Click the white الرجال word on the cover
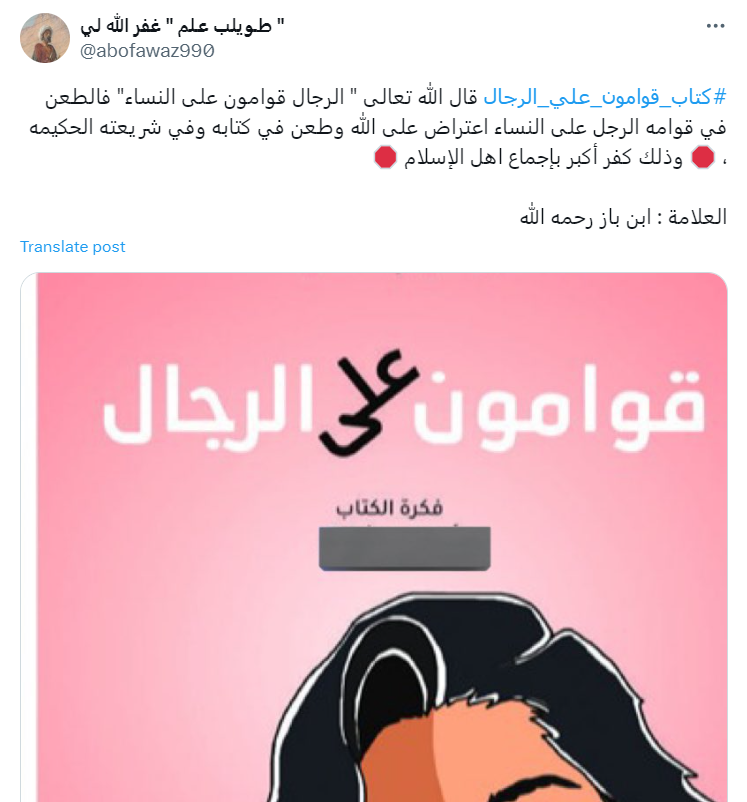This screenshot has height=802, width=747. 207,407
